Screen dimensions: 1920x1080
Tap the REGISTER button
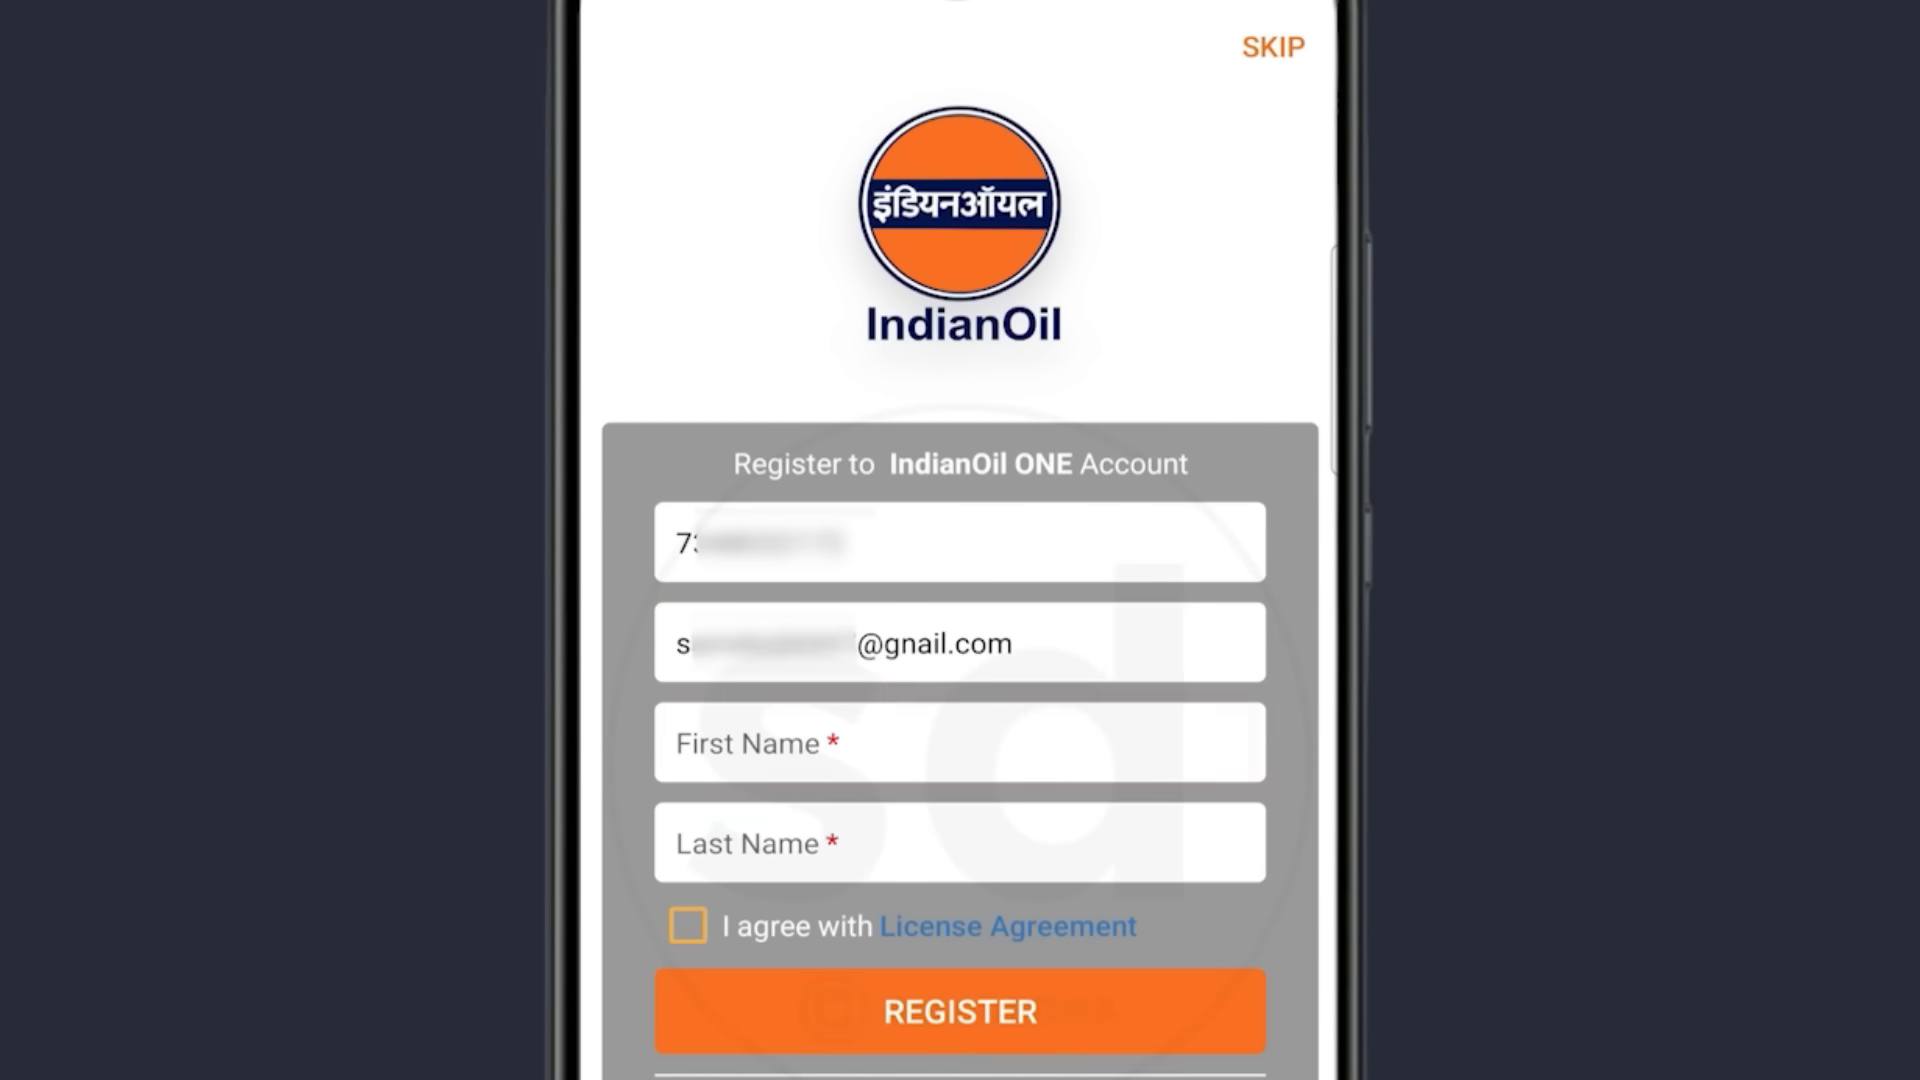click(960, 1011)
